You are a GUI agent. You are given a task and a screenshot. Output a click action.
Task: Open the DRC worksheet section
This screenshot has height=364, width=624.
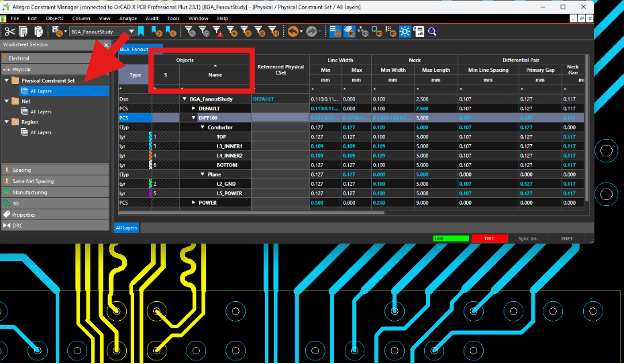click(x=55, y=226)
